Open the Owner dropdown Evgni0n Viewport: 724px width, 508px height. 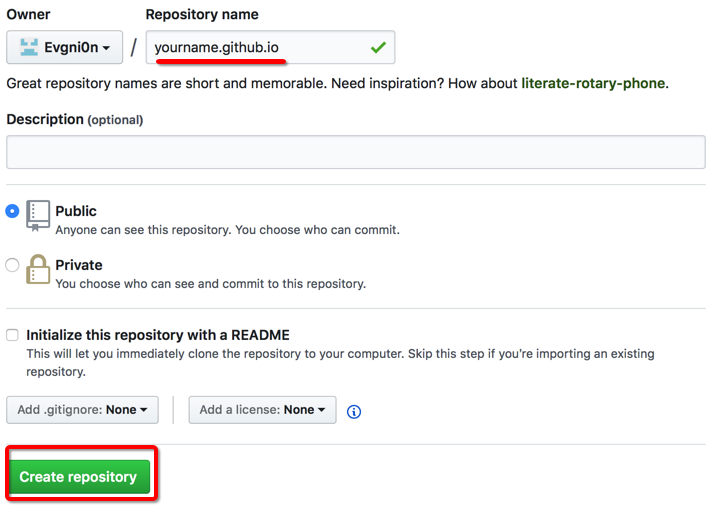[65, 47]
